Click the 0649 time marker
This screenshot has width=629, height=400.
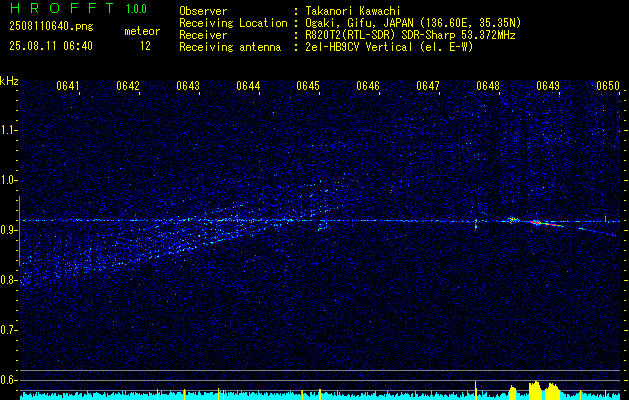tap(548, 86)
